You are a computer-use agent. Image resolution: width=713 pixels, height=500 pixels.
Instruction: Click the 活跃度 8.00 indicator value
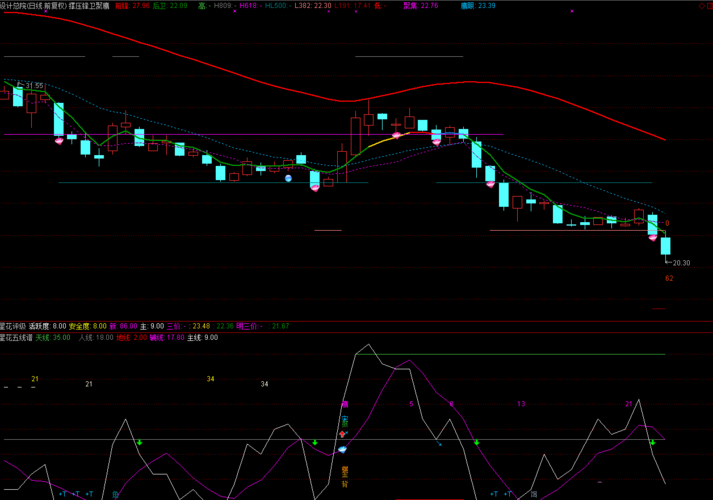tap(48, 326)
